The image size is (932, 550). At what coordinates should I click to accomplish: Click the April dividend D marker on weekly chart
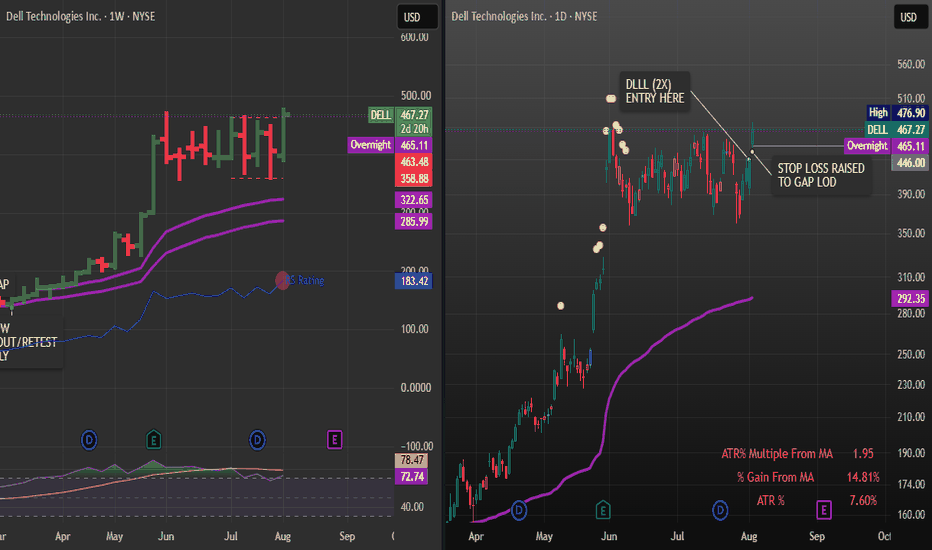(89, 440)
